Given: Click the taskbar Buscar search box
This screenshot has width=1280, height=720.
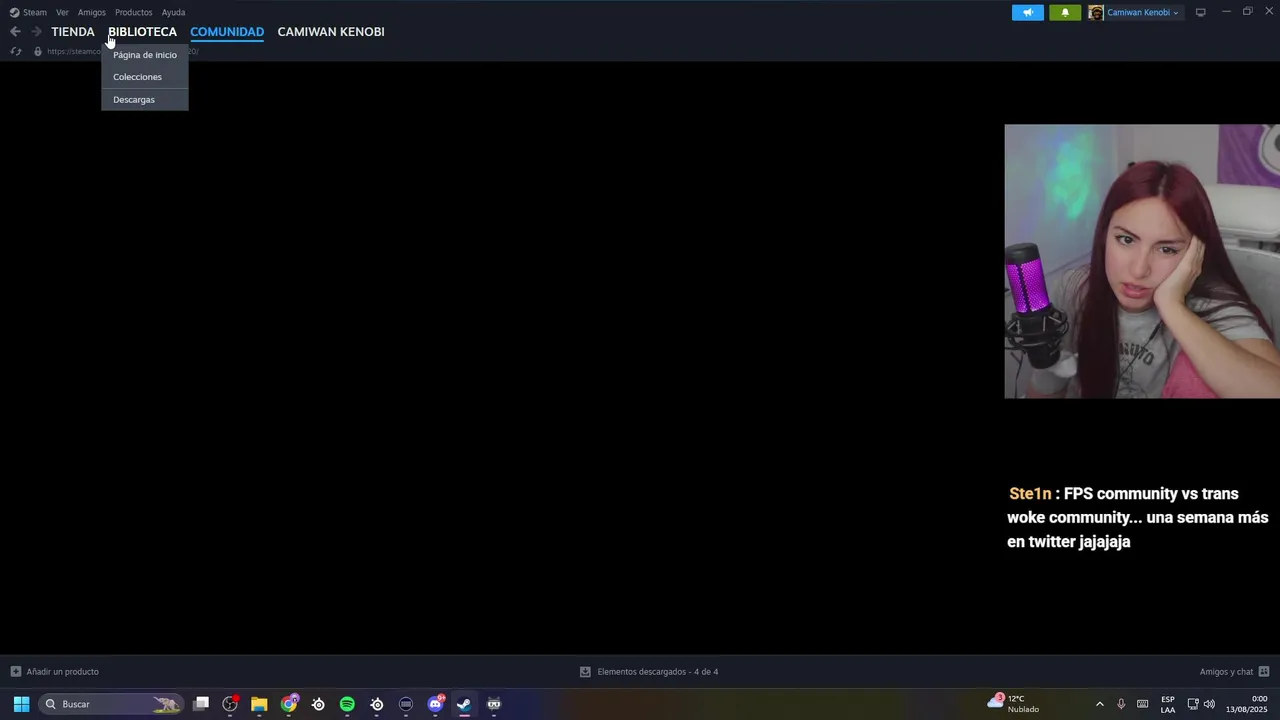Looking at the screenshot, I should (x=111, y=704).
